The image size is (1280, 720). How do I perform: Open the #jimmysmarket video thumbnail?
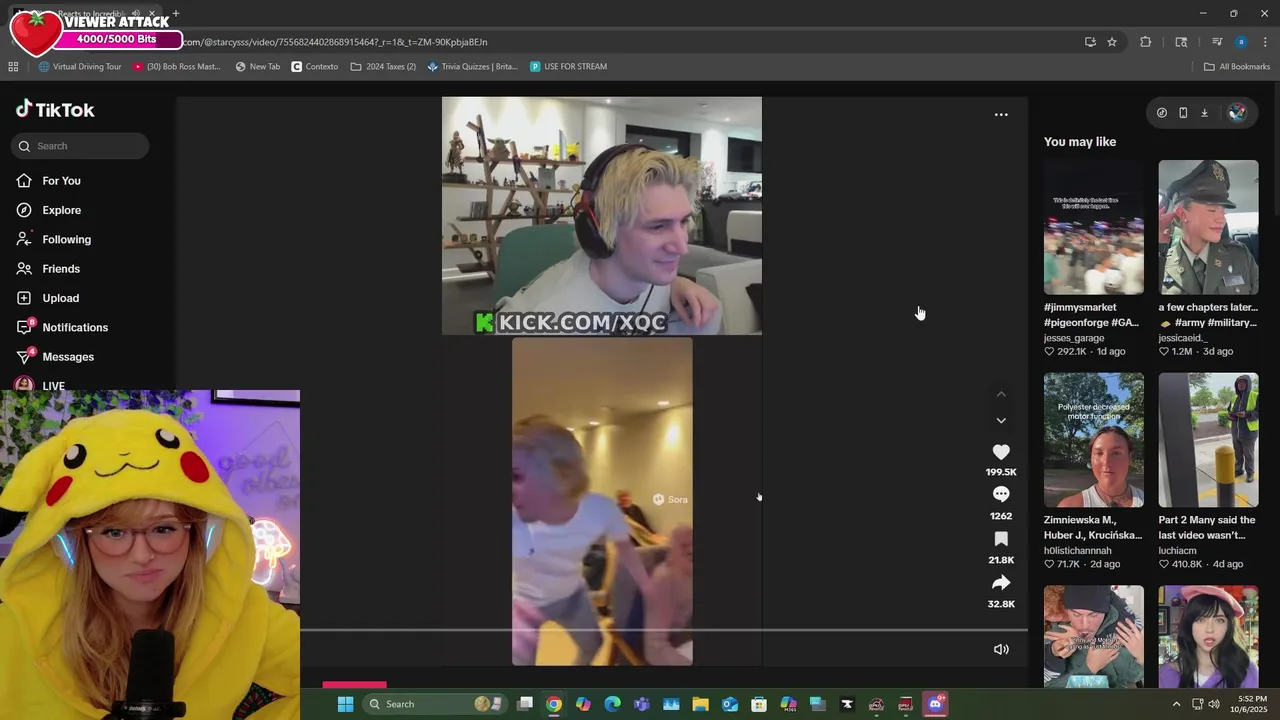[x=1093, y=227]
